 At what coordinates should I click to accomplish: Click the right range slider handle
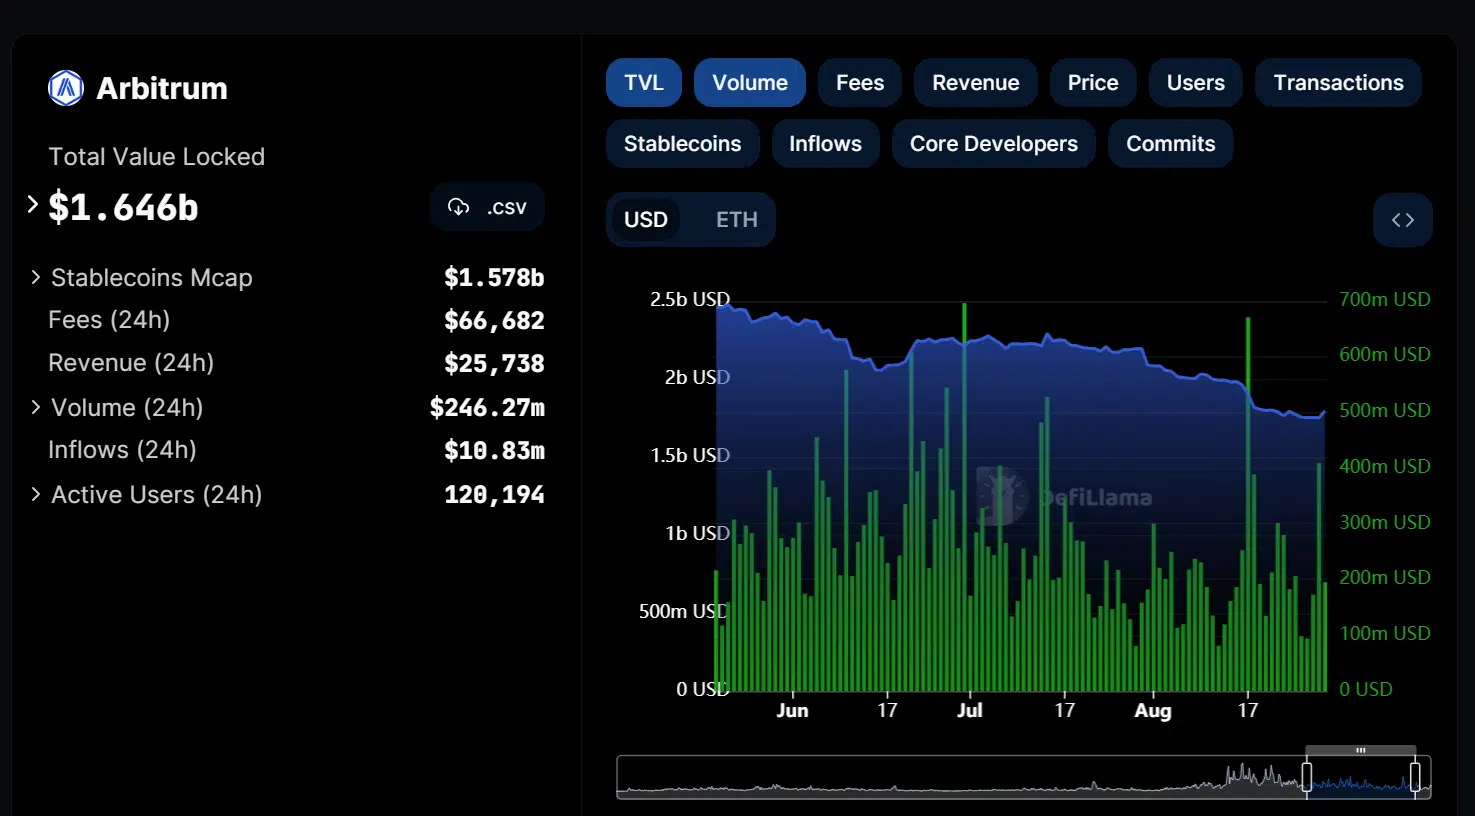point(1415,776)
